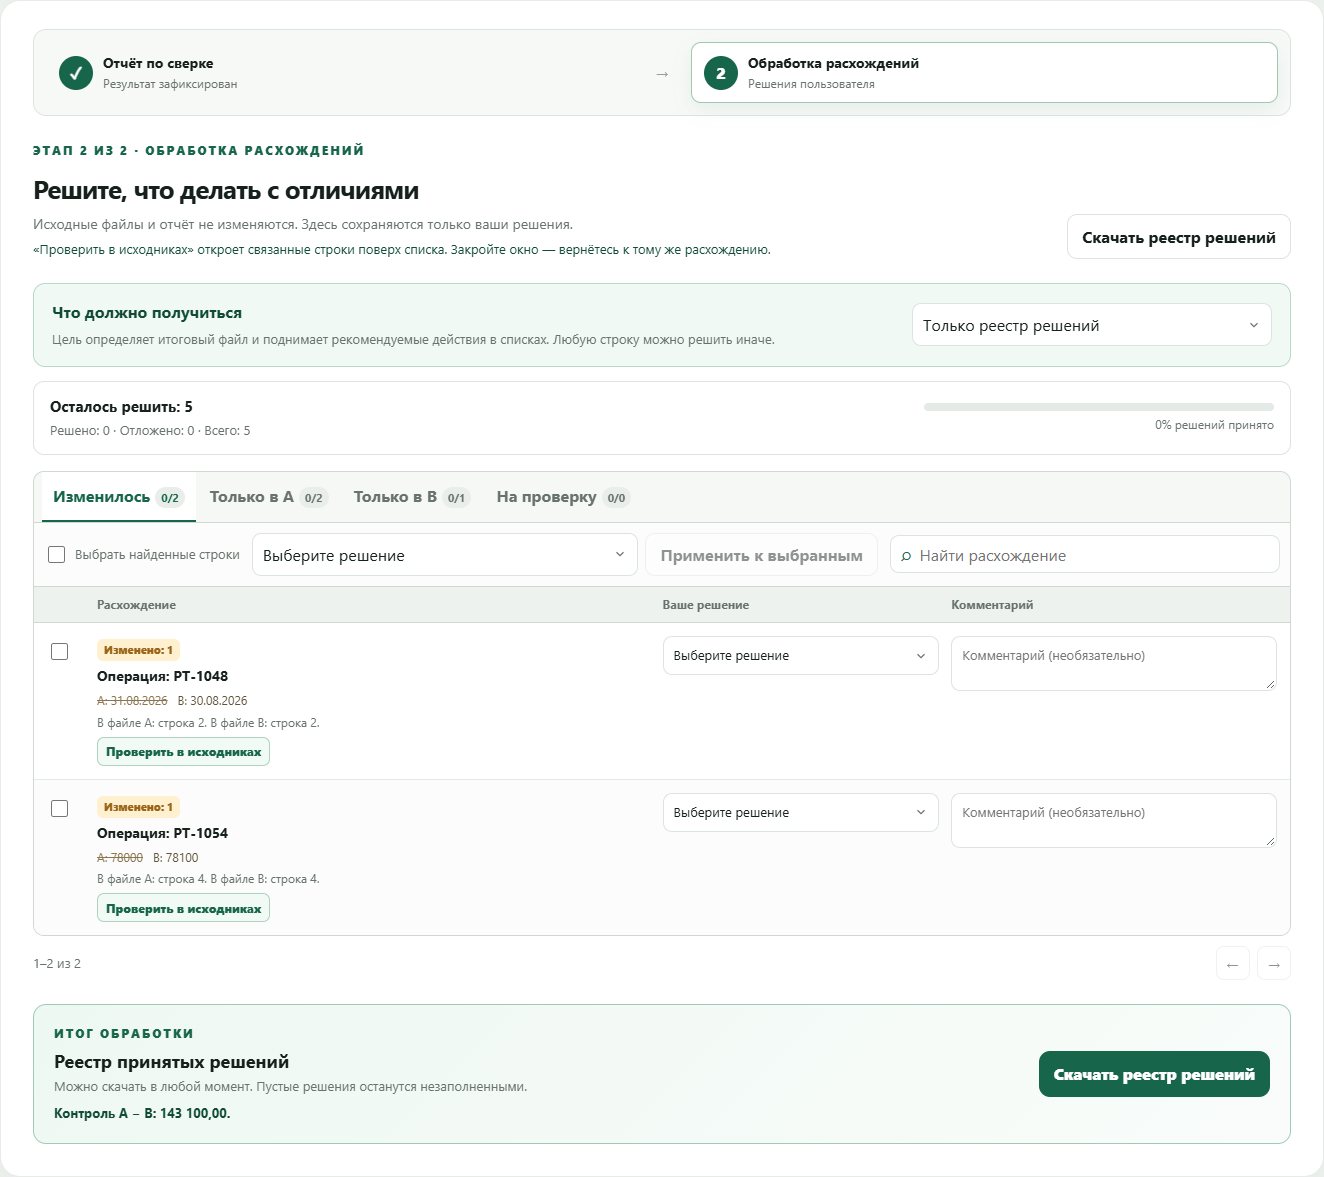Select the PT-1048 row checkbox
Screen dimensions: 1324x1177
60,651
